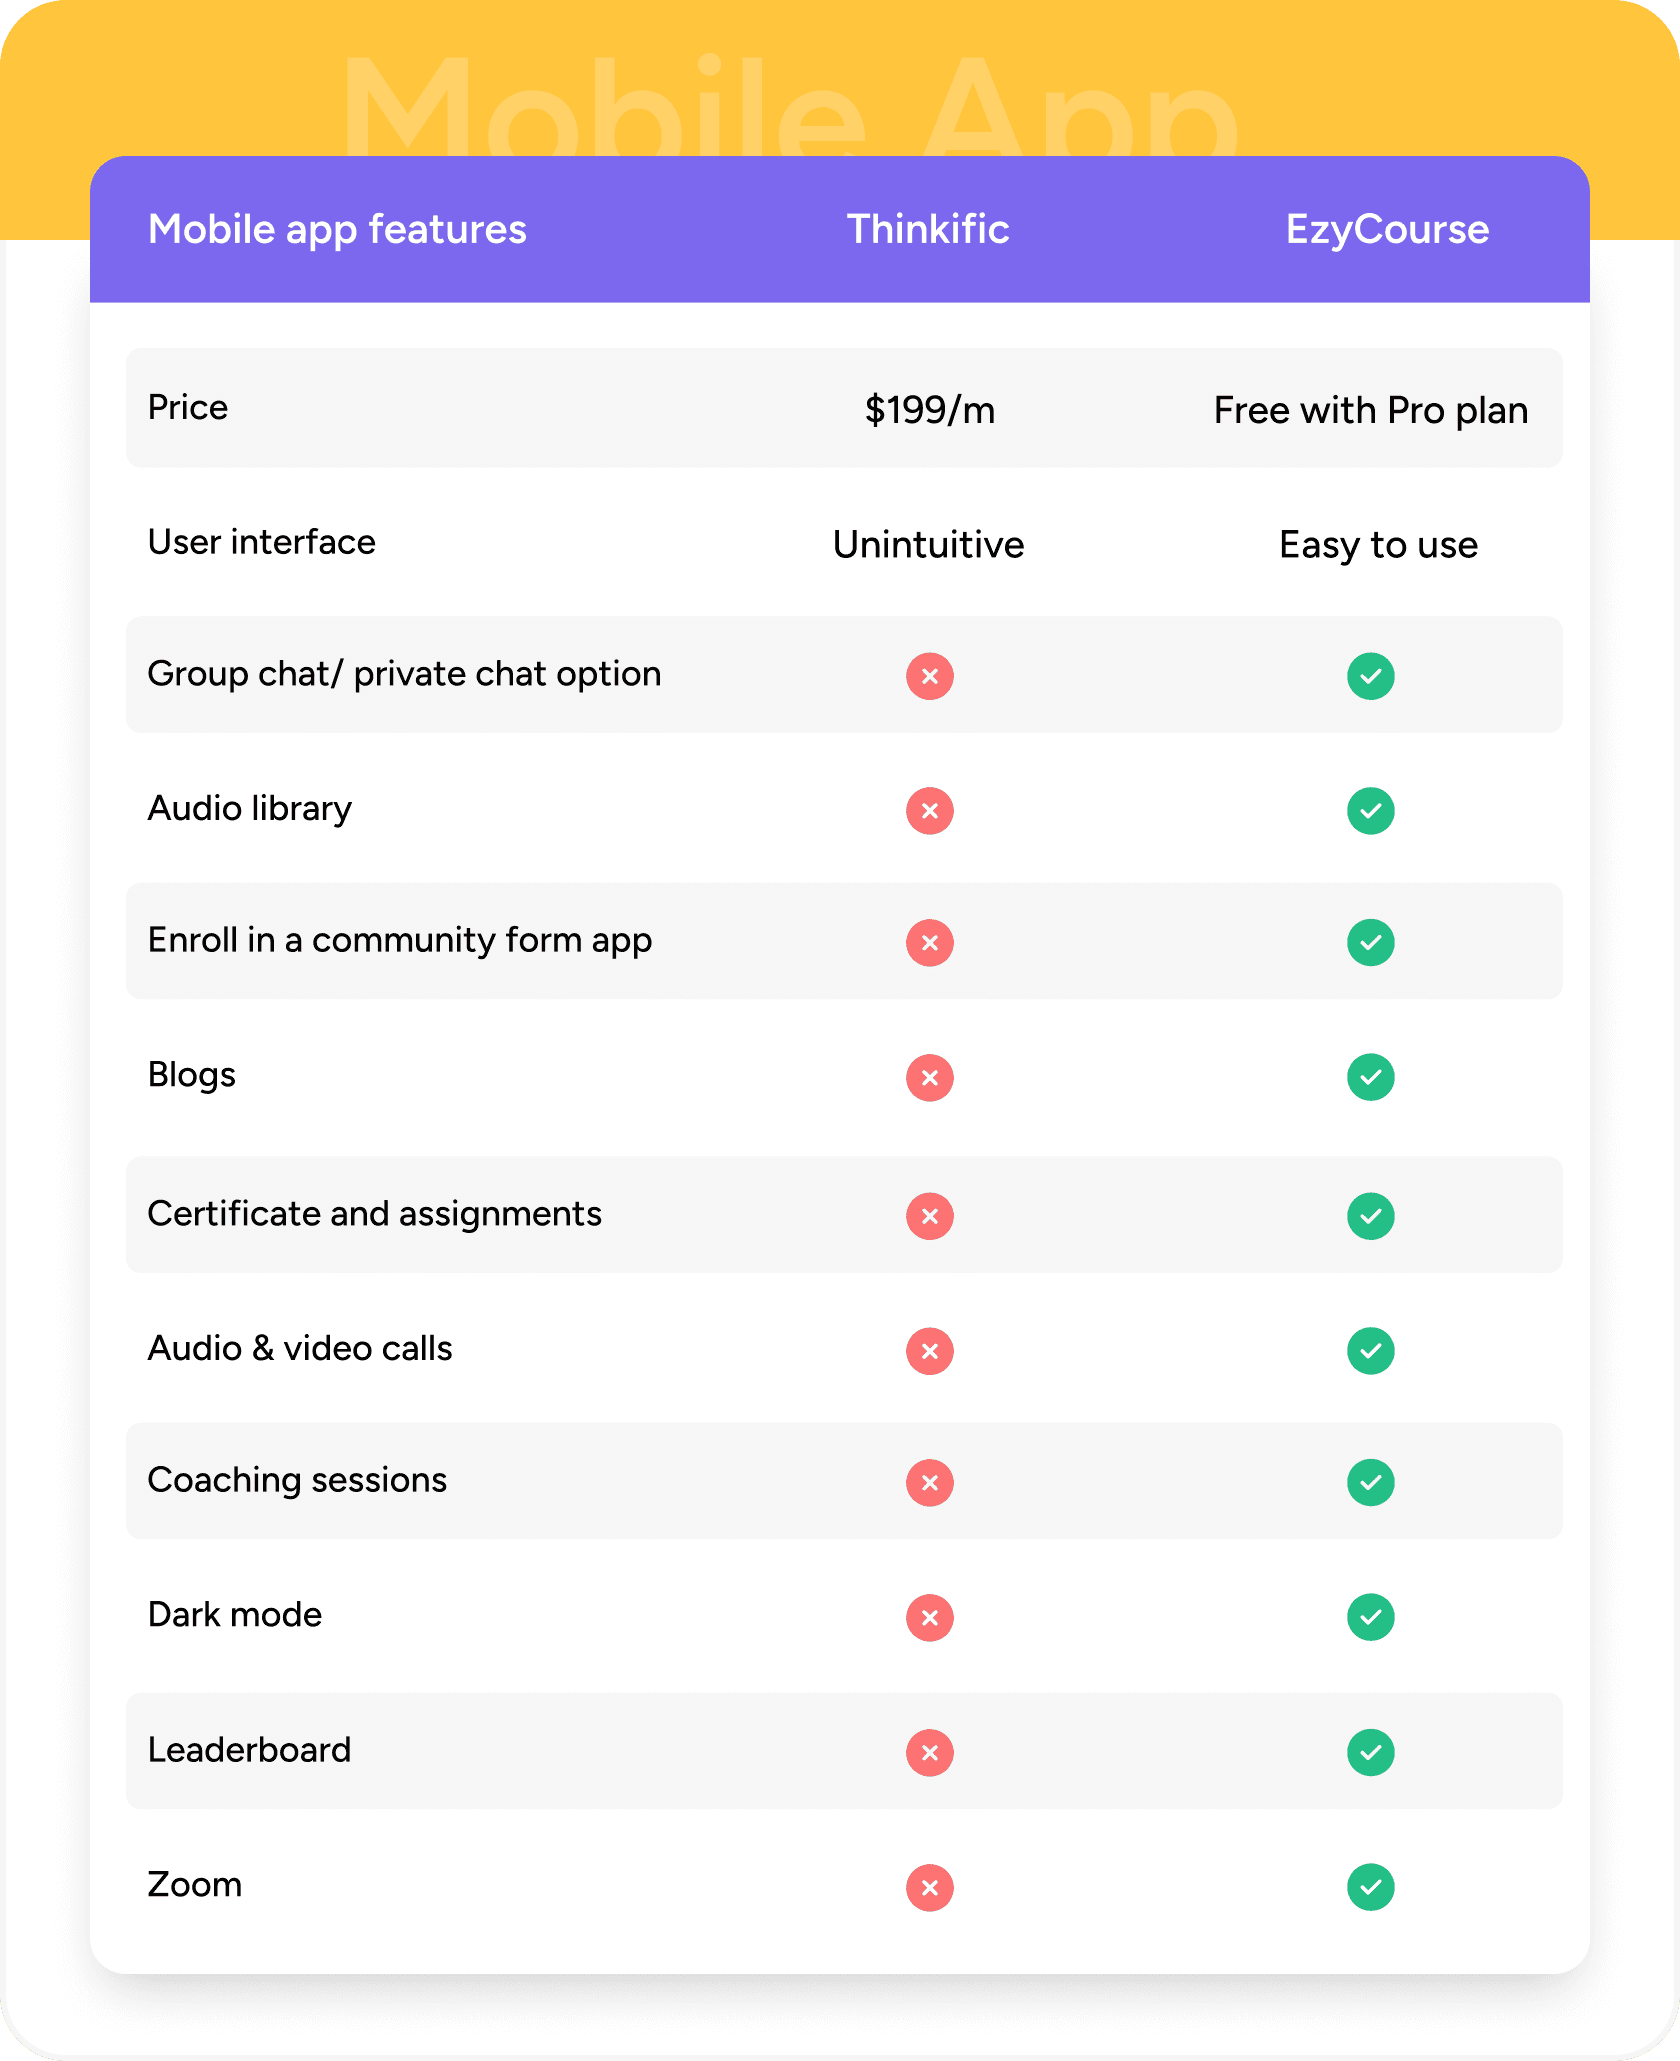Image resolution: width=1680 pixels, height=2061 pixels.
Task: Click the $199/m price text
Action: [929, 410]
